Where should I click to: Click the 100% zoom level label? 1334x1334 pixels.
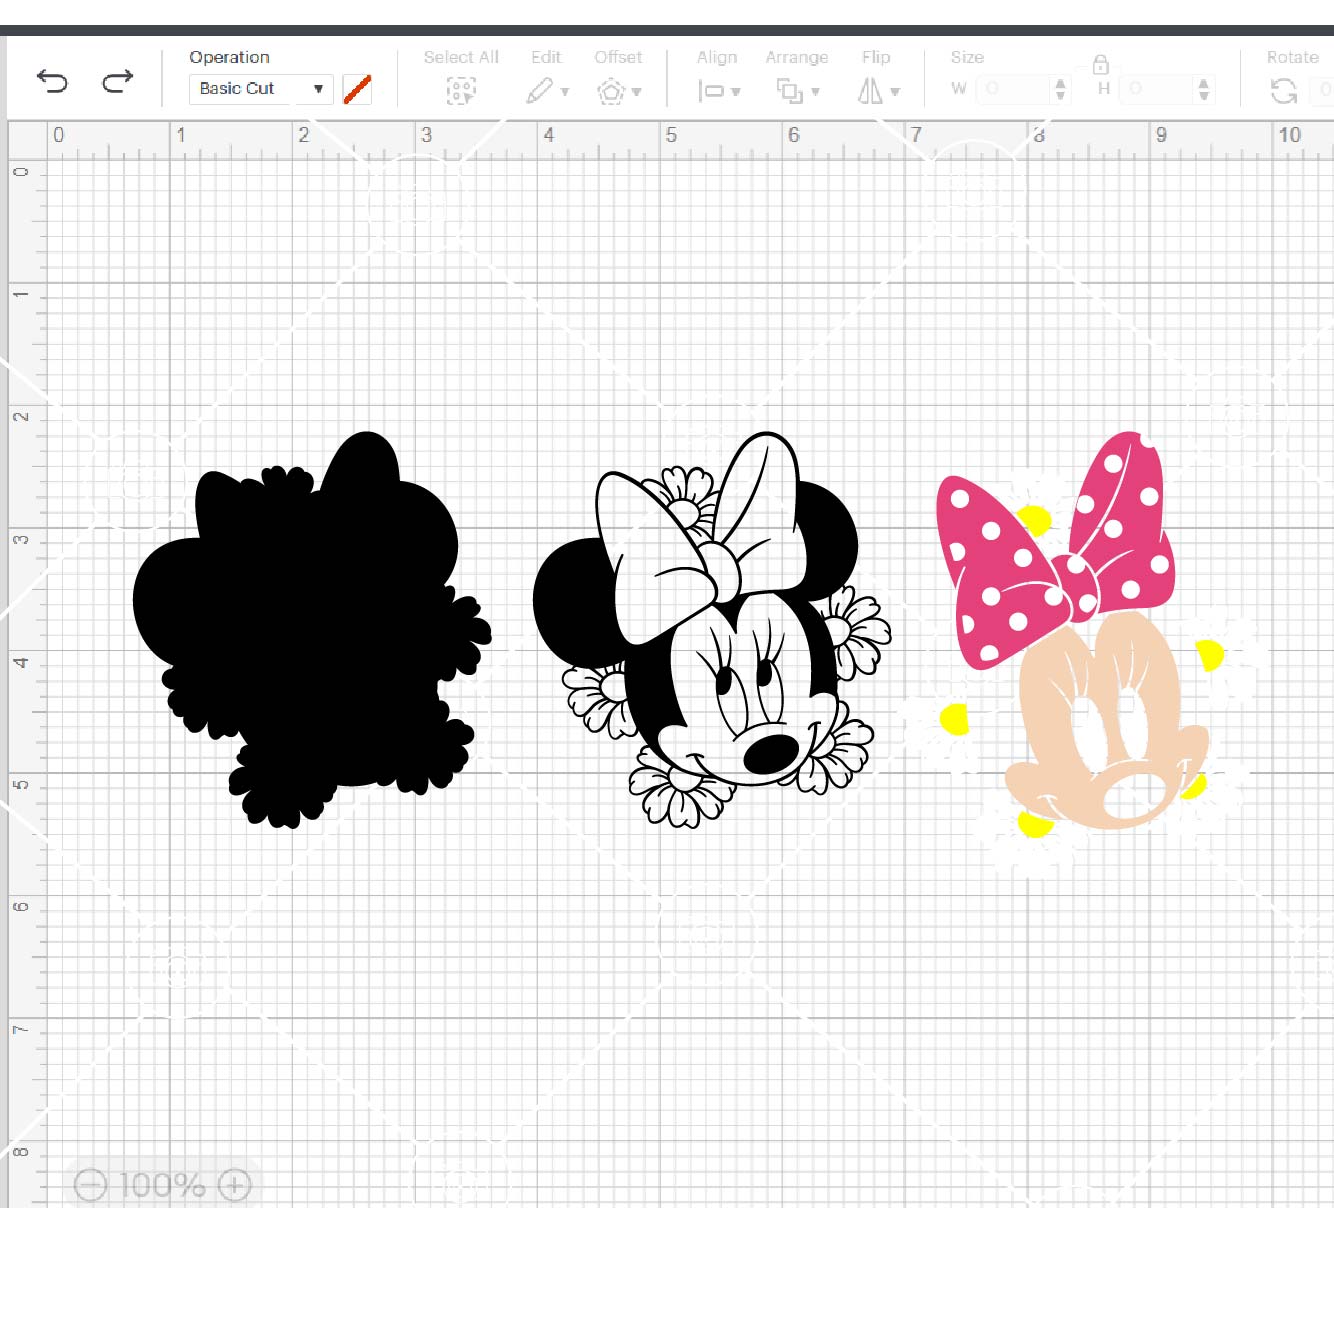[162, 1186]
